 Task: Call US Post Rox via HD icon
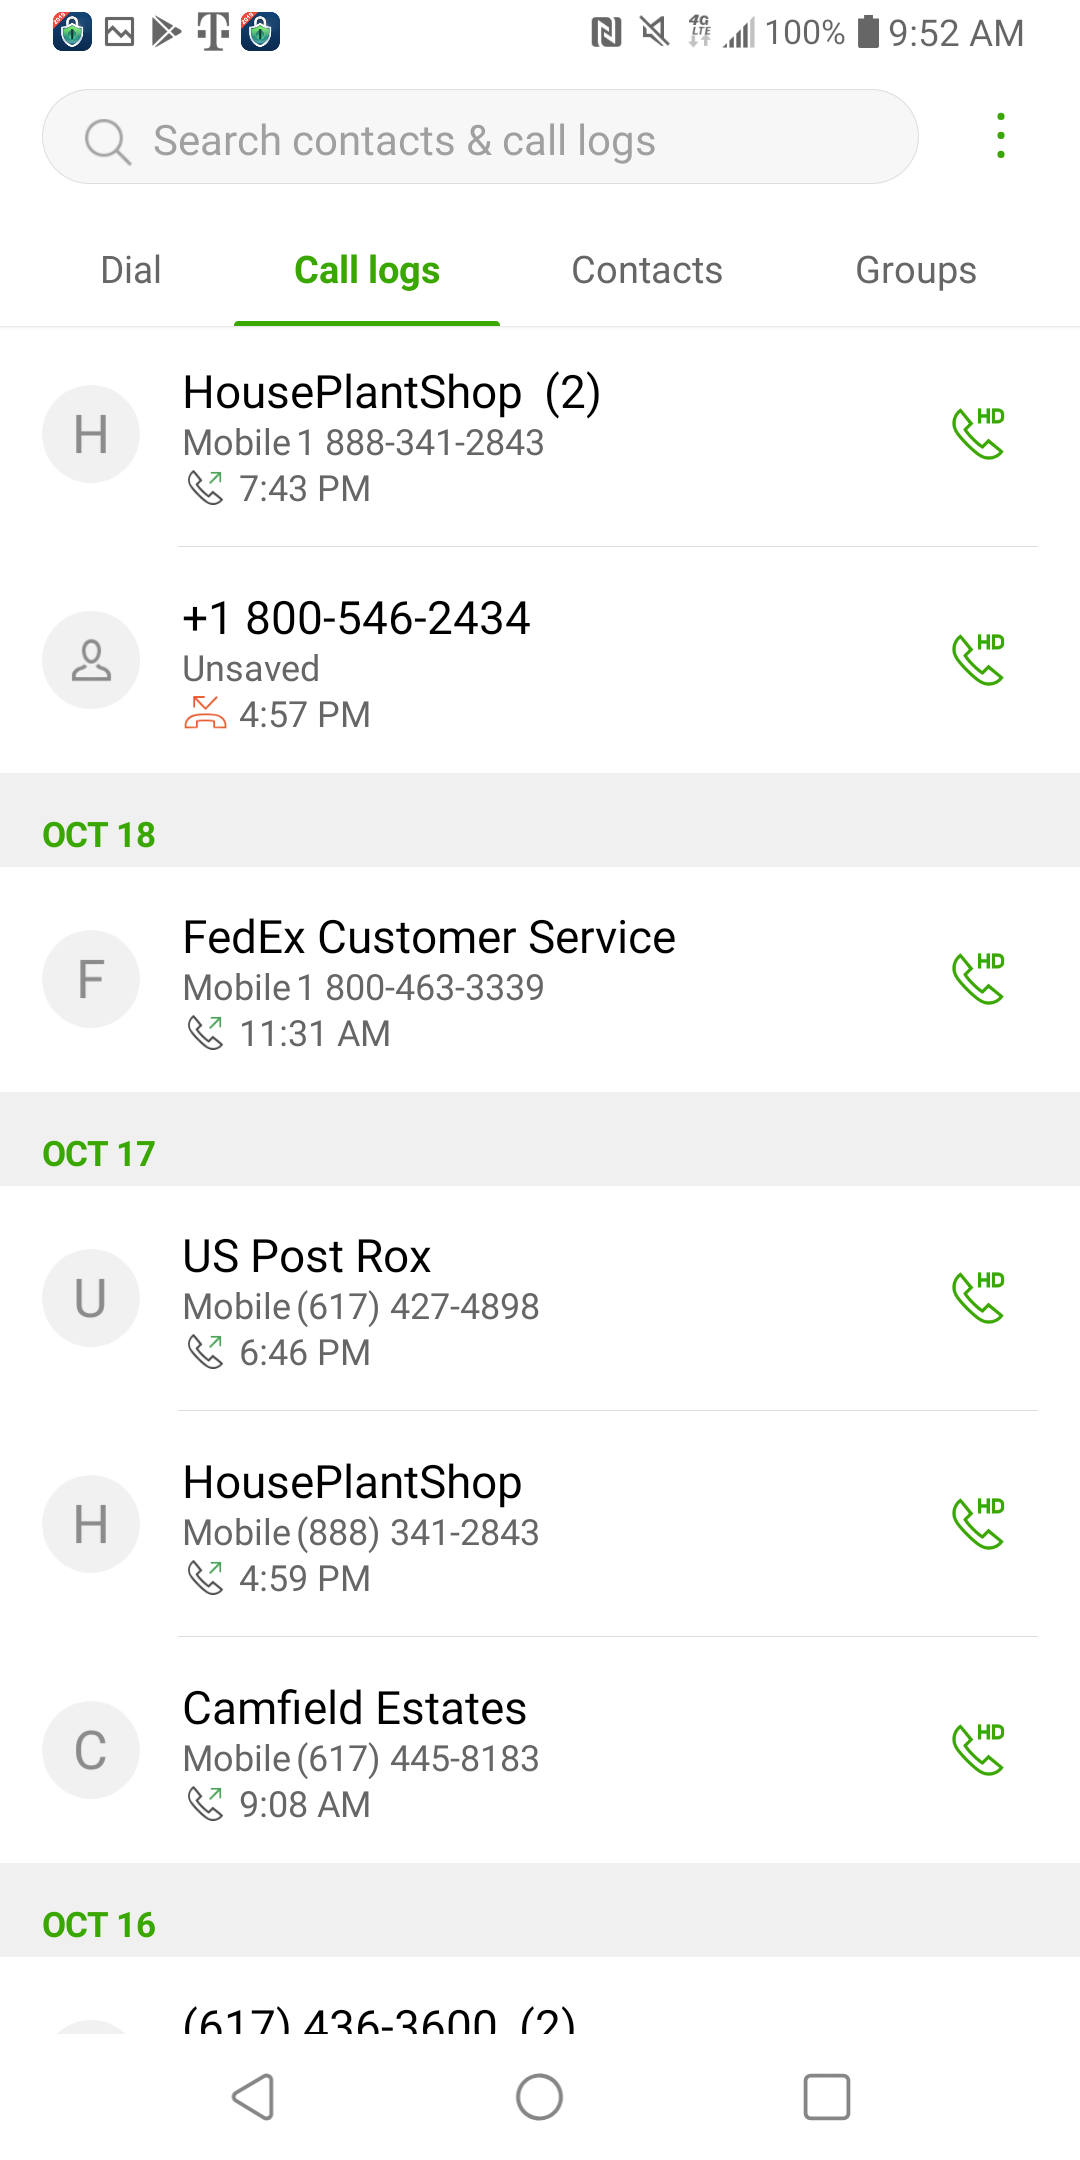point(977,1298)
